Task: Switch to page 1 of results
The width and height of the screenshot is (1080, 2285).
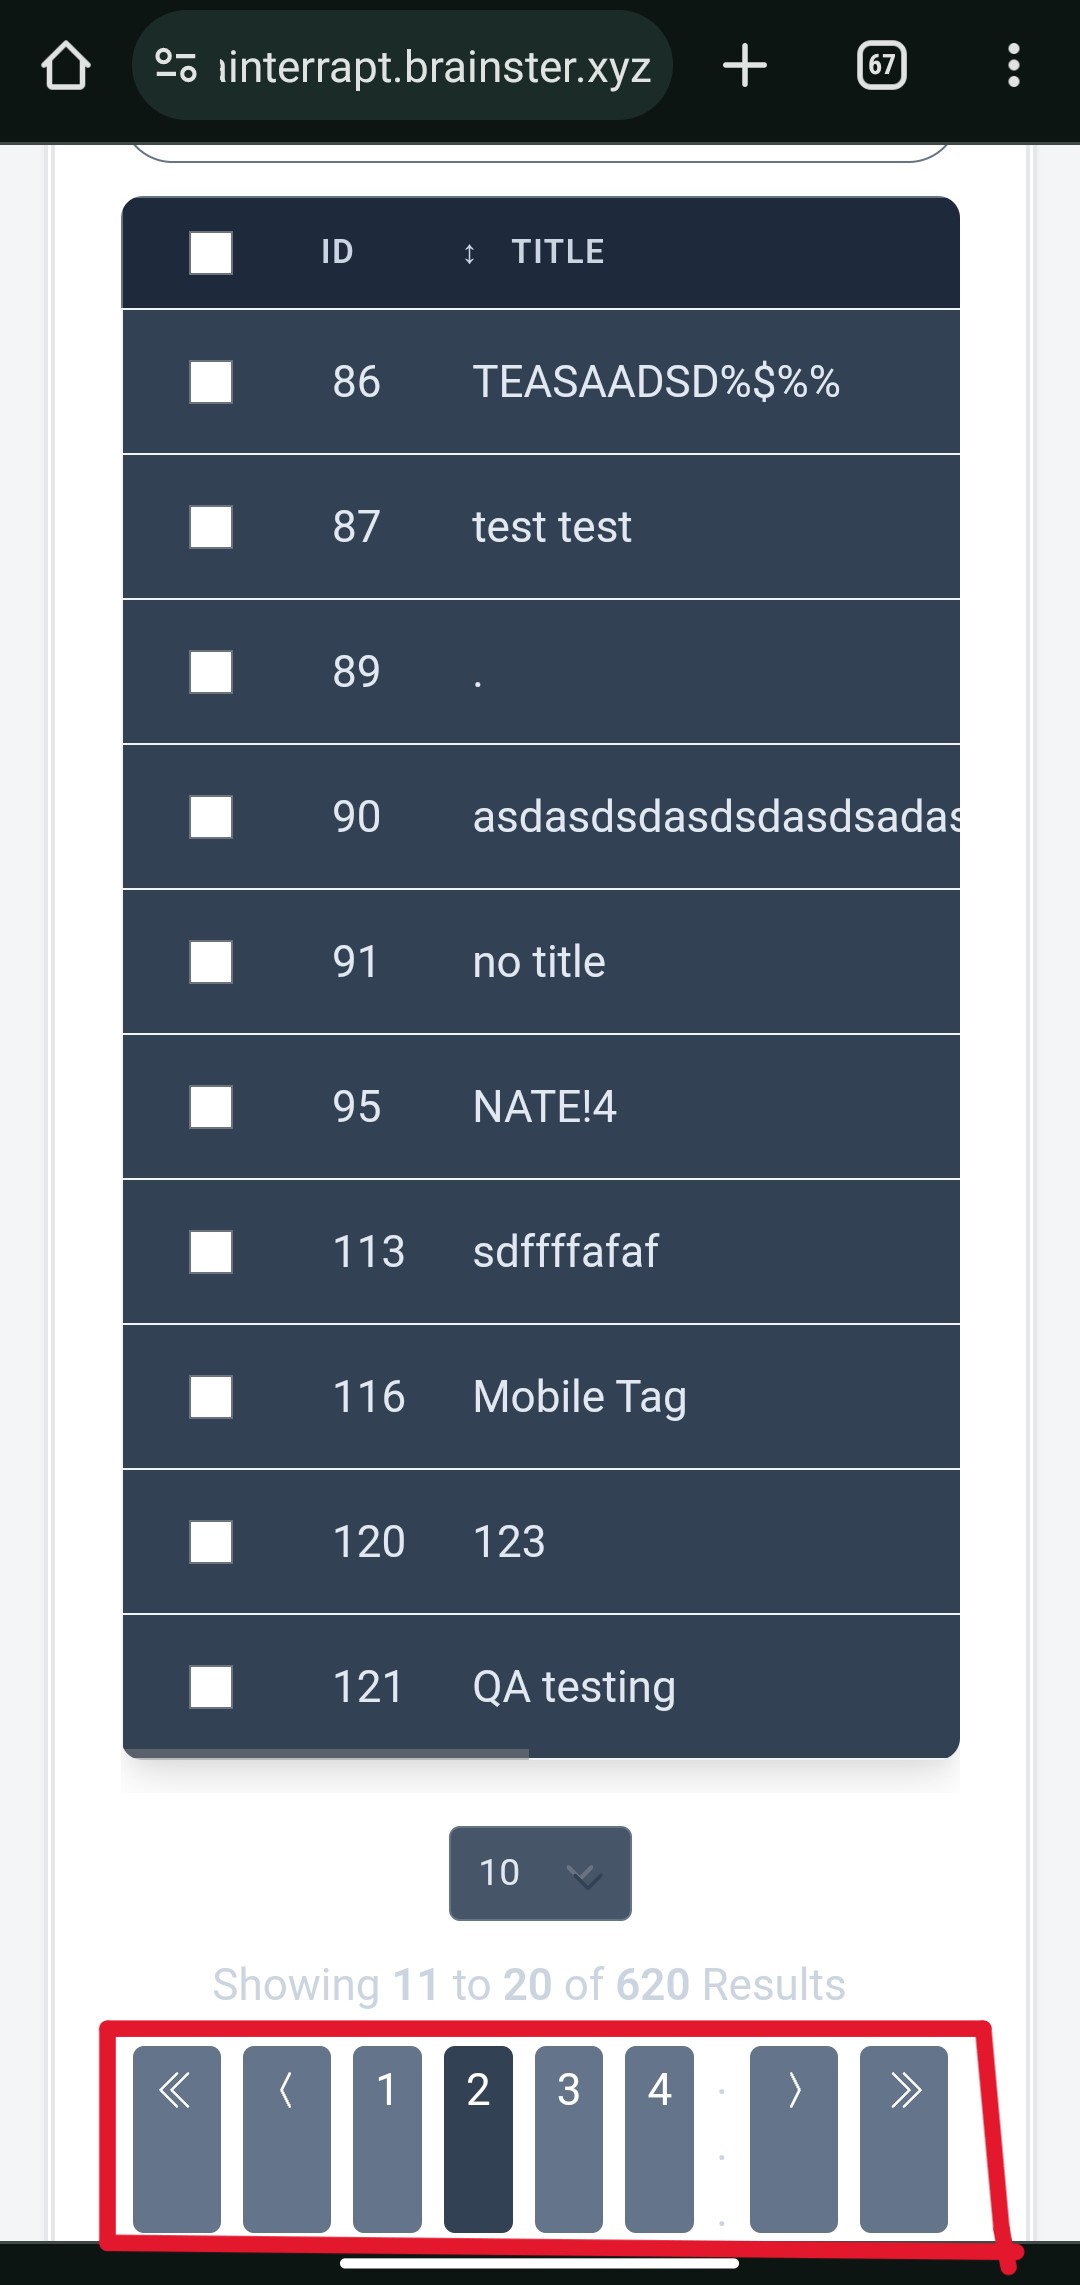Action: tap(387, 2138)
